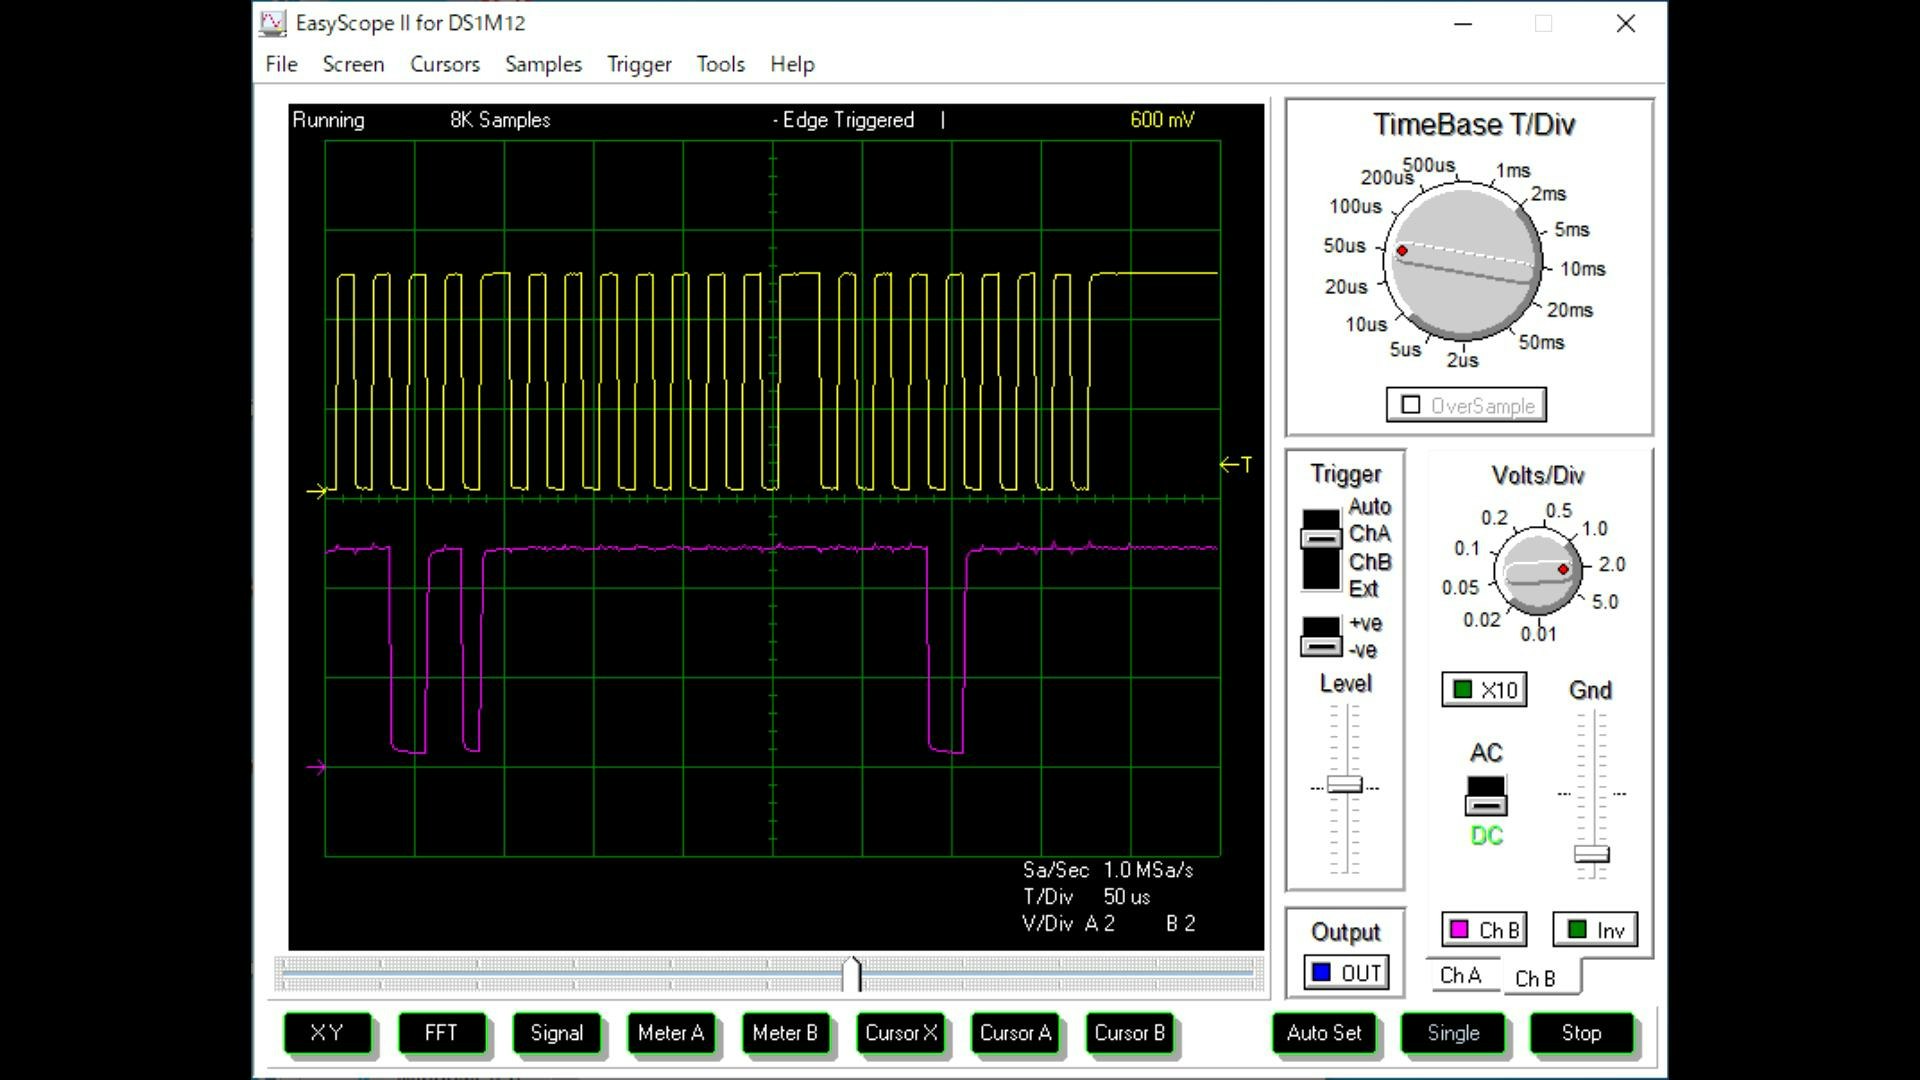Click the magenta channel B ground arrow

[x=316, y=768]
